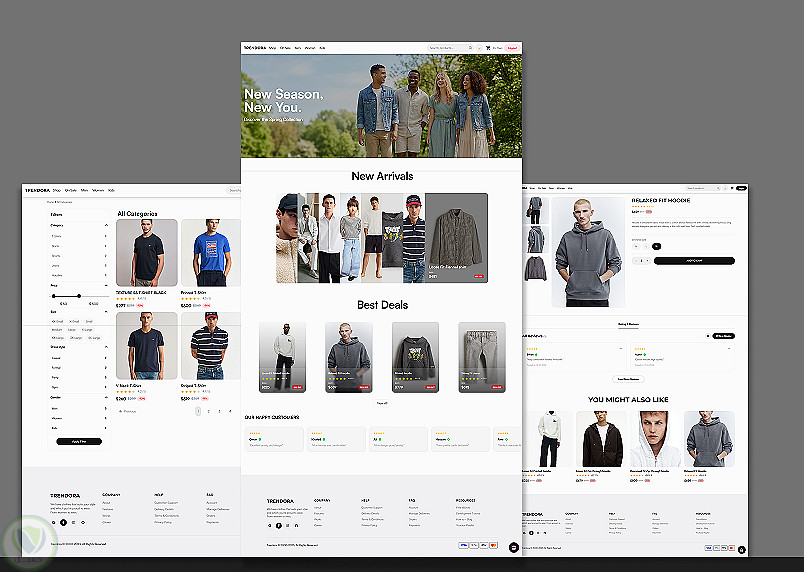Viewport: 804px width, 572px height.
Task: Select the first size option on hoodie page
Action: point(636,247)
